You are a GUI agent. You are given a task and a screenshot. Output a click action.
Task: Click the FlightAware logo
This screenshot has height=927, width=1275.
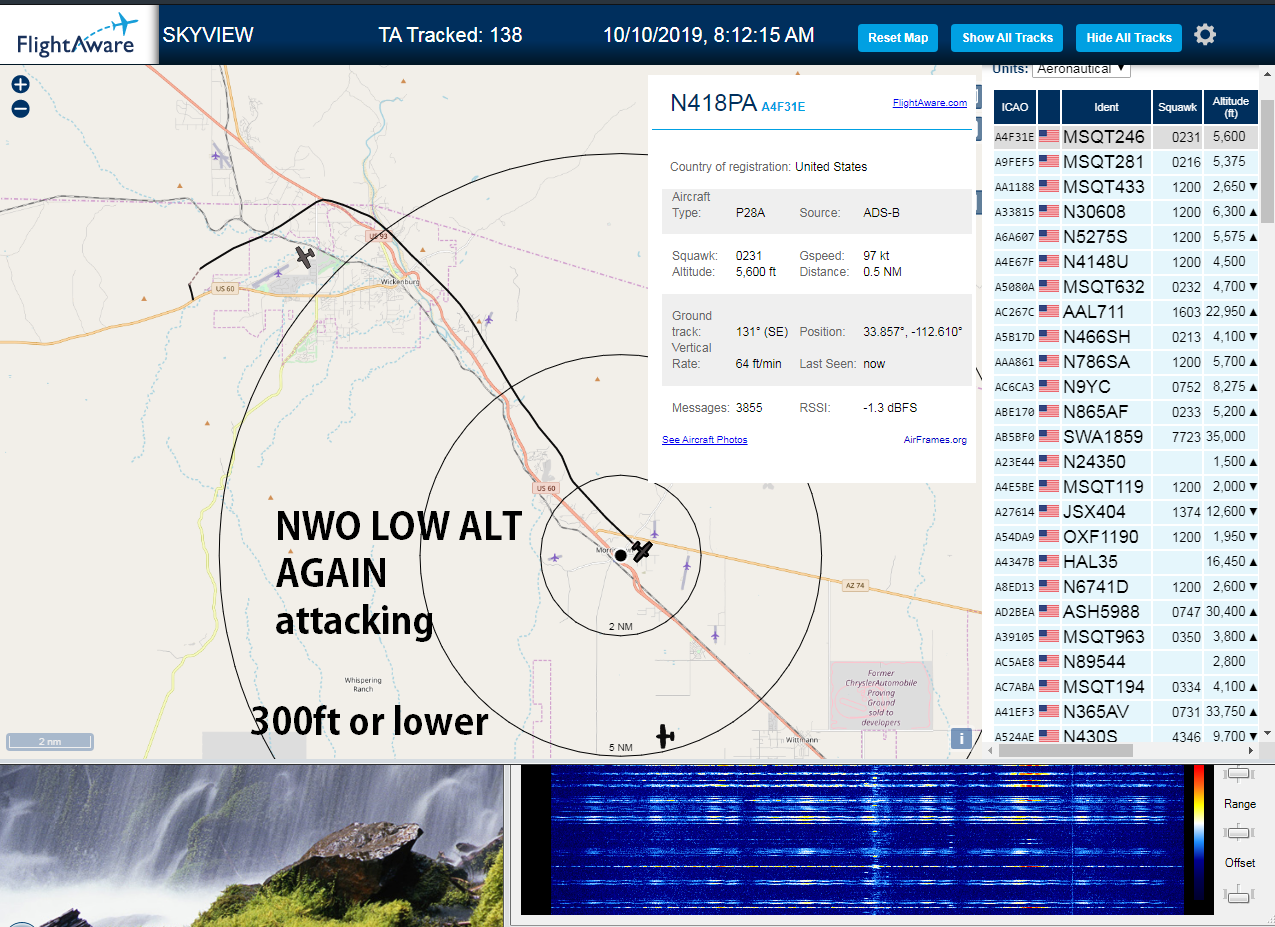click(78, 34)
